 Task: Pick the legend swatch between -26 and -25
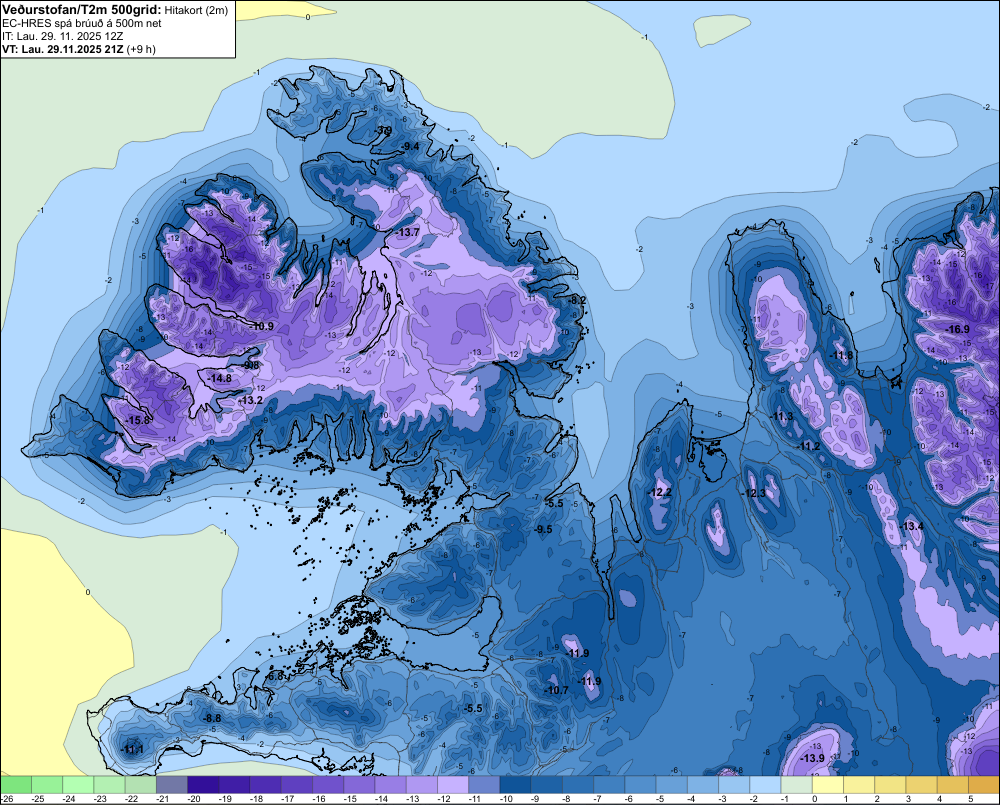(x=16, y=785)
